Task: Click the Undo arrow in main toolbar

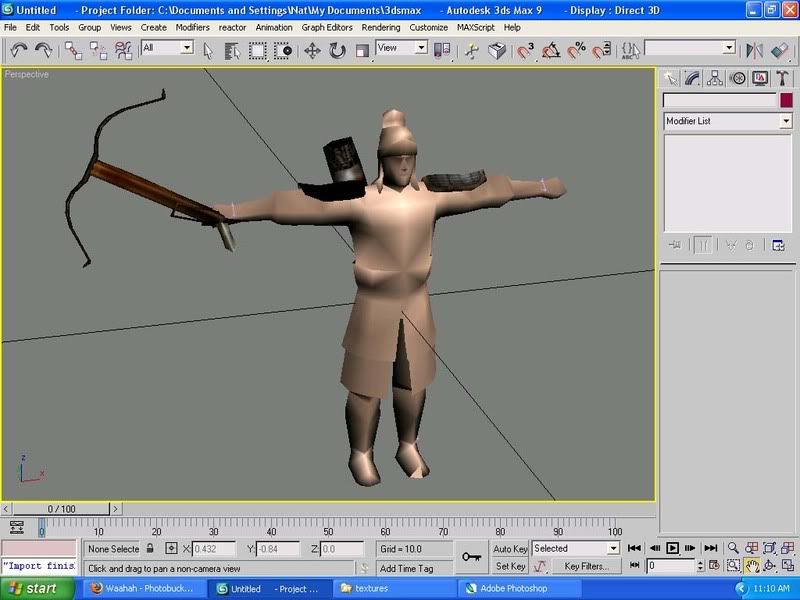Action: (x=18, y=49)
